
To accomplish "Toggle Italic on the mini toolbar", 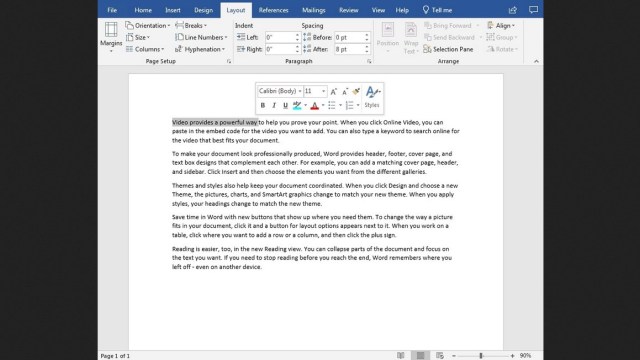I will pyautogui.click(x=274, y=105).
